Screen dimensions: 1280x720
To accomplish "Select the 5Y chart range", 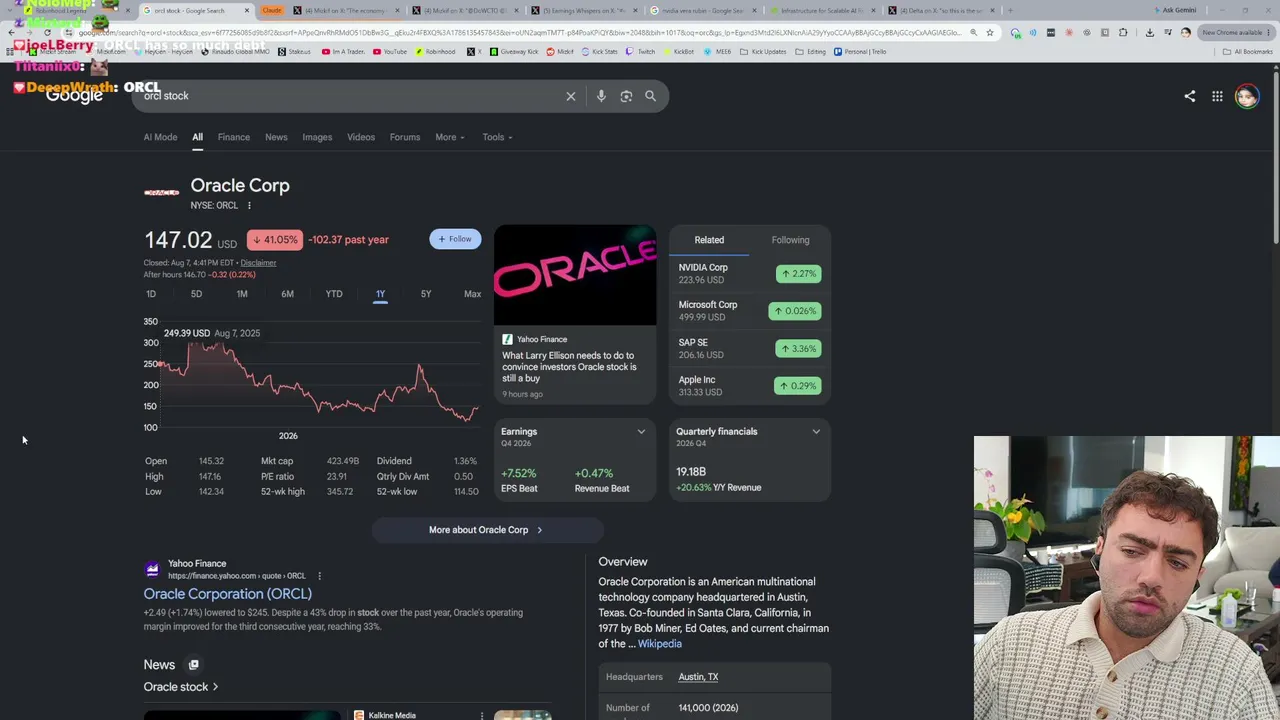I will click(x=426, y=294).
